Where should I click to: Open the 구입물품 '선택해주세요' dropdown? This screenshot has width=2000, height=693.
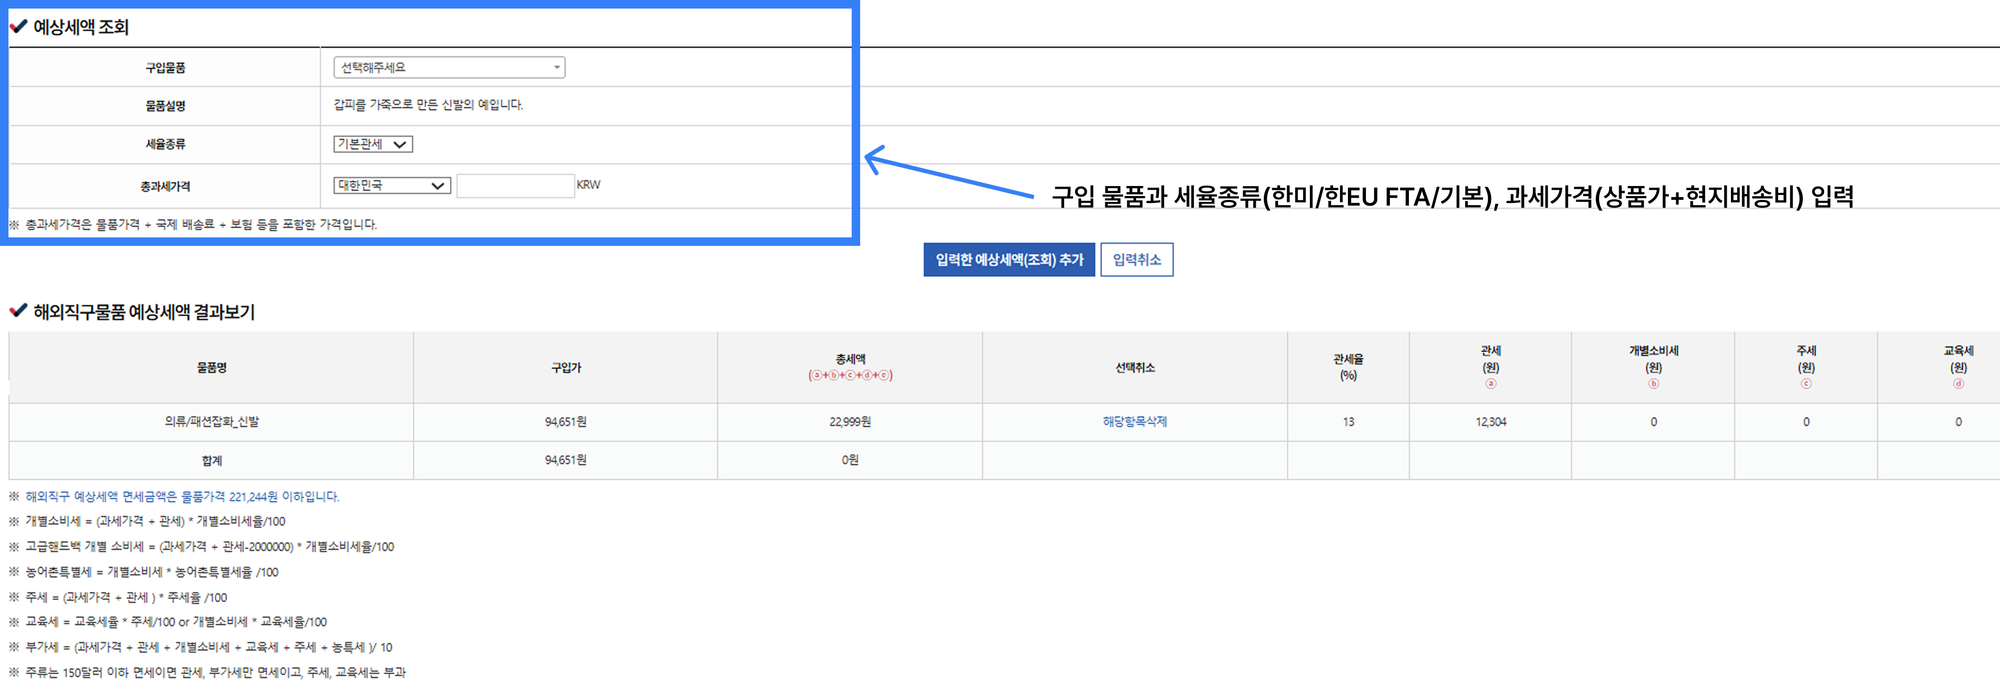coord(449,67)
